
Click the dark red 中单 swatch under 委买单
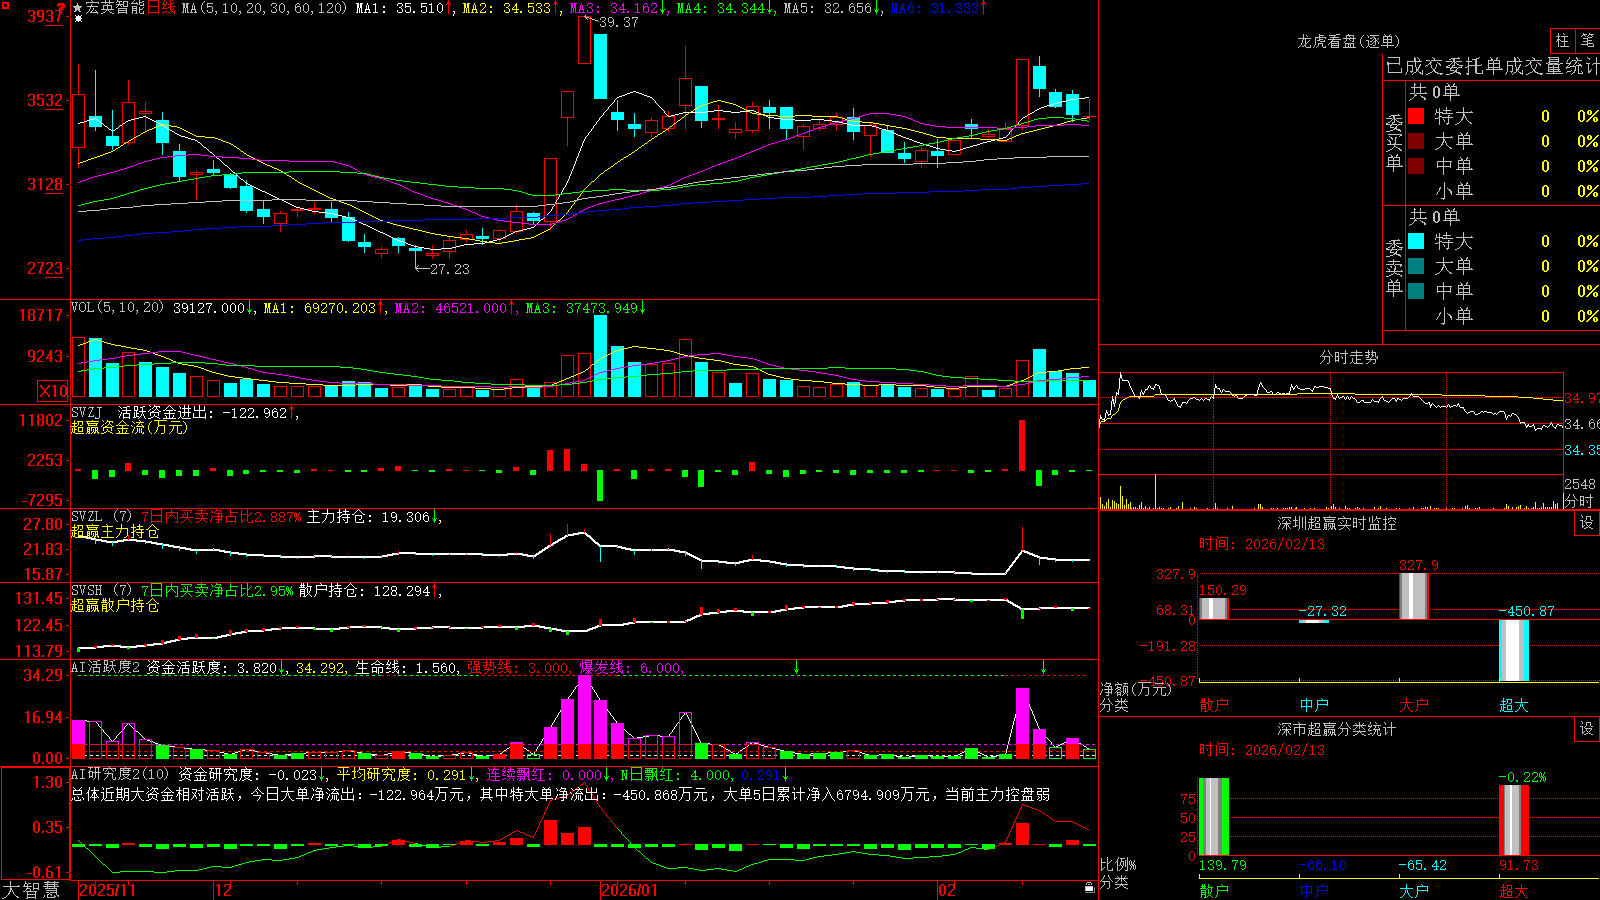pyautogui.click(x=1416, y=166)
